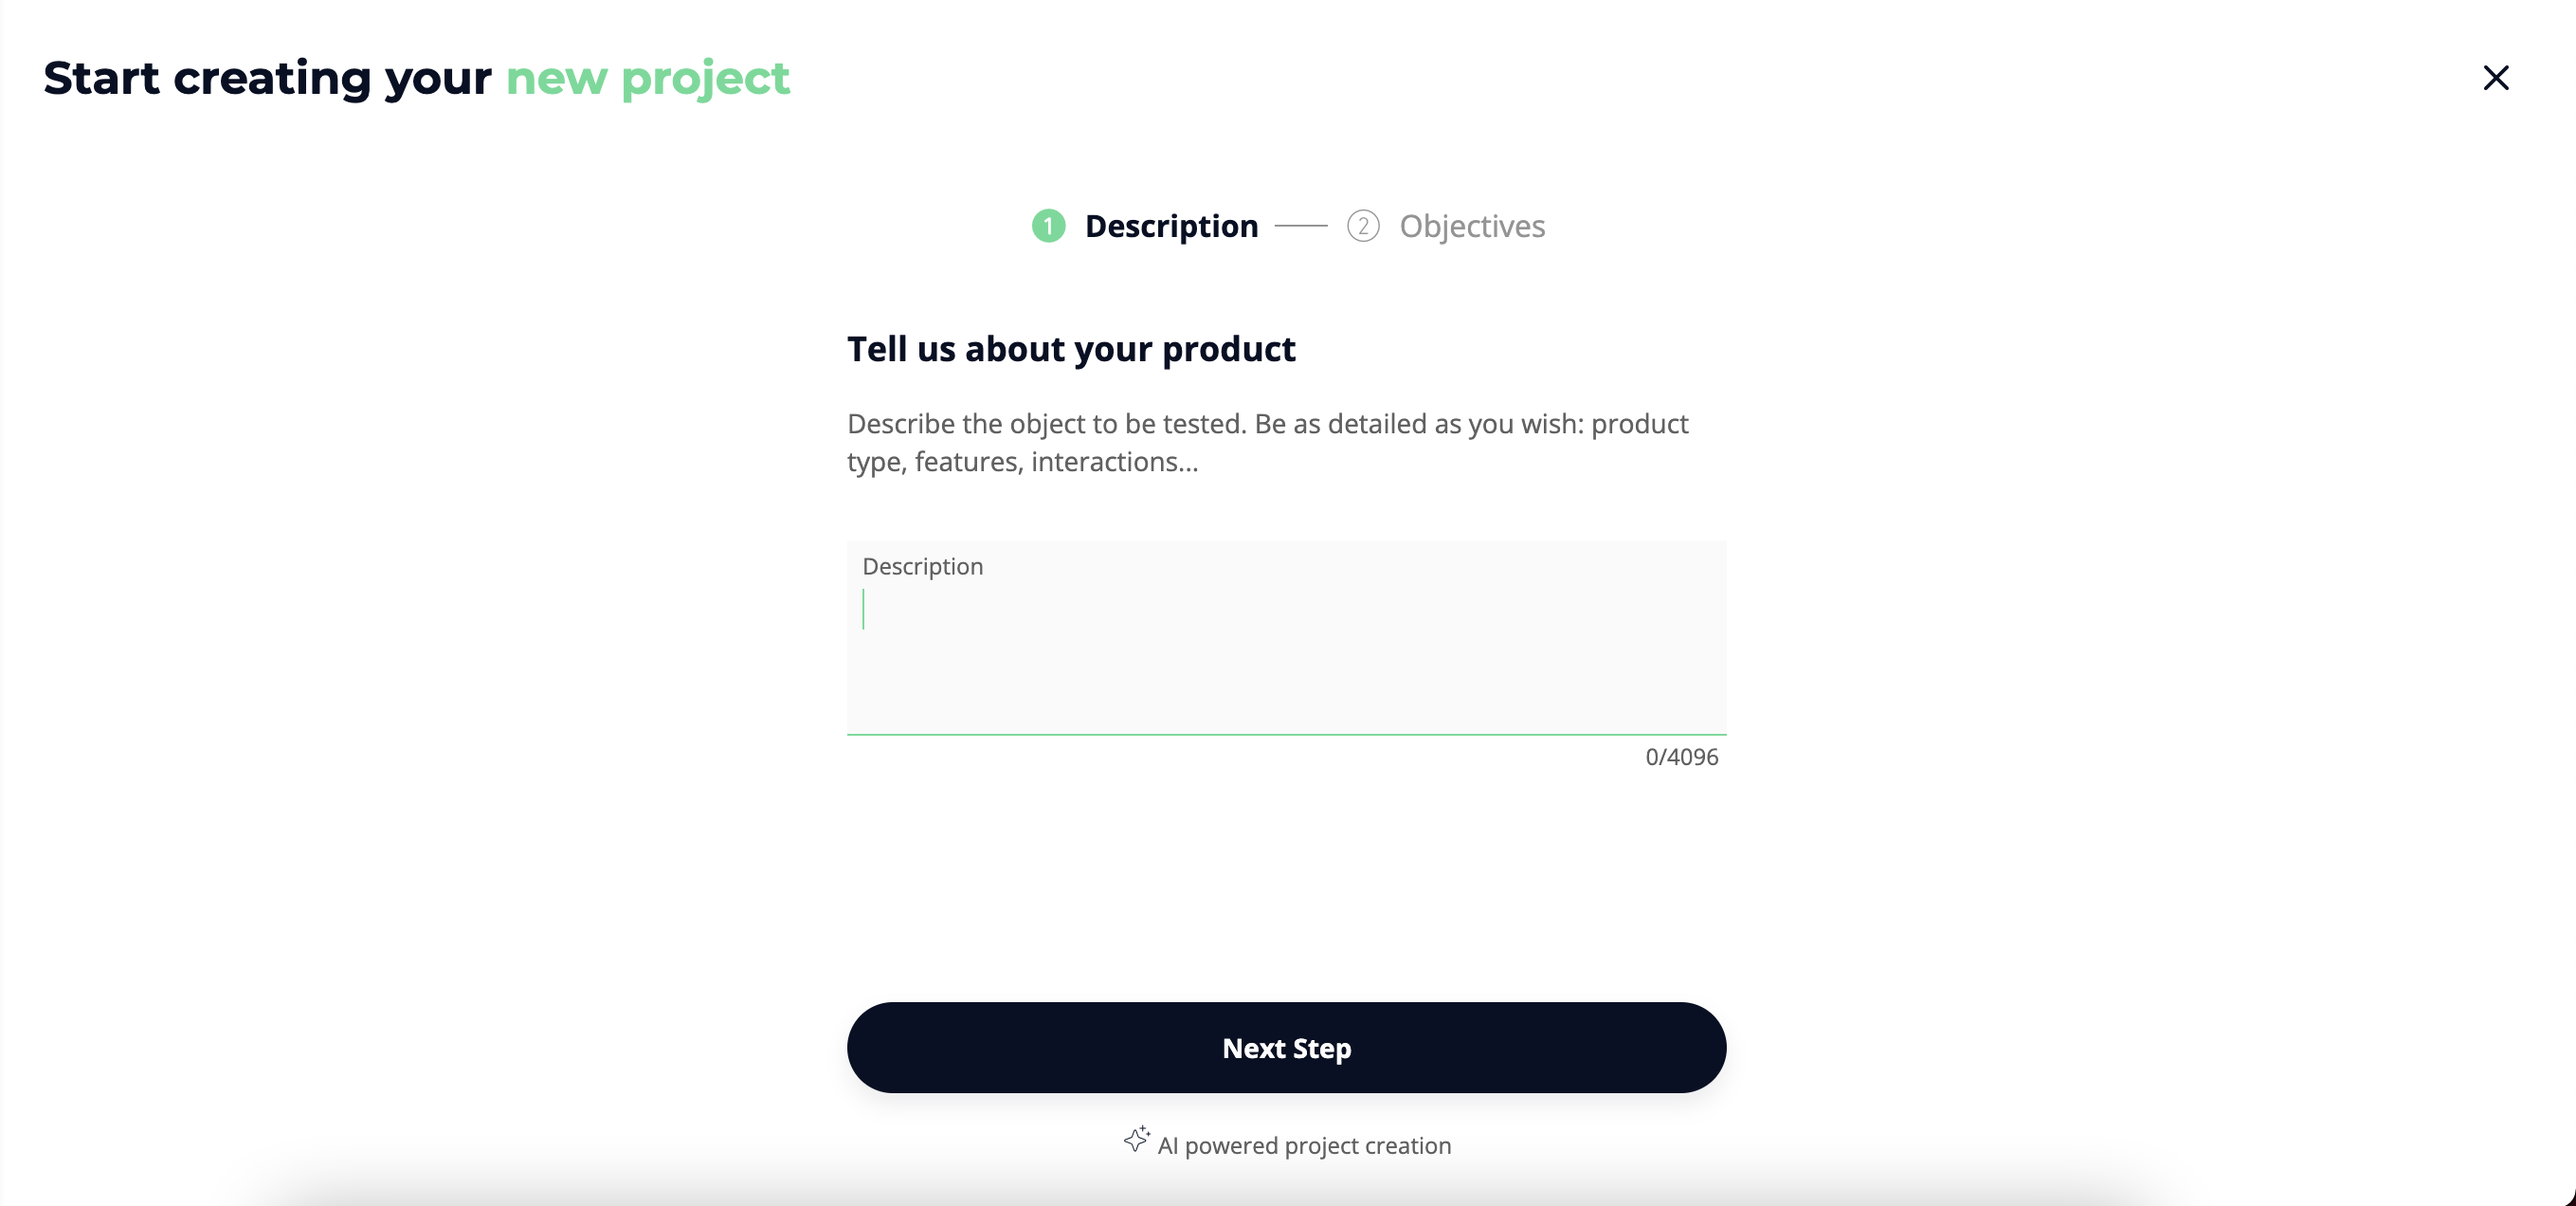2576x1206 pixels.
Task: Click the AI sparkle icon
Action: (1136, 1139)
